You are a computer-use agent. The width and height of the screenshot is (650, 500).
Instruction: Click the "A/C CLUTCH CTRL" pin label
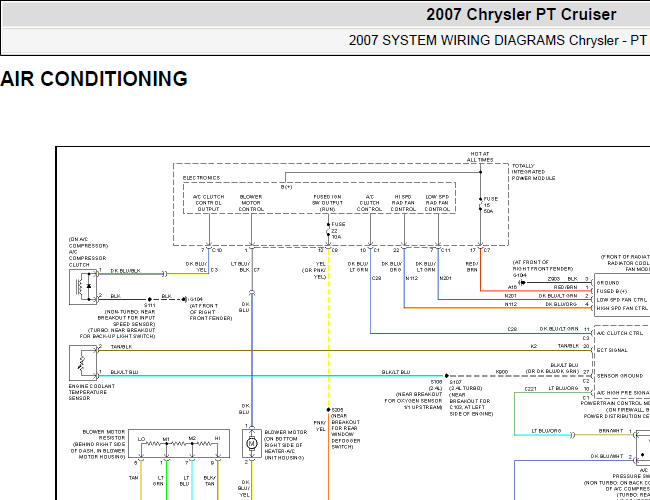(x=620, y=333)
